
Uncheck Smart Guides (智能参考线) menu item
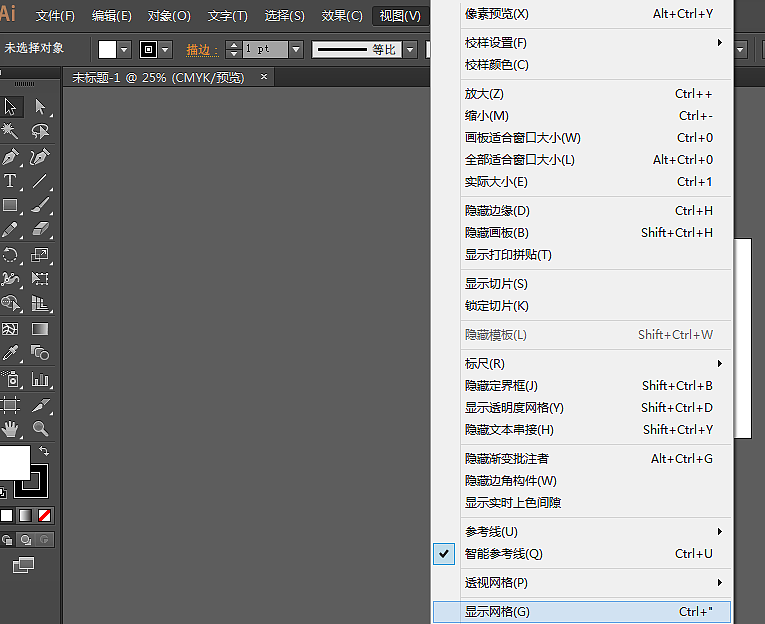pos(582,554)
